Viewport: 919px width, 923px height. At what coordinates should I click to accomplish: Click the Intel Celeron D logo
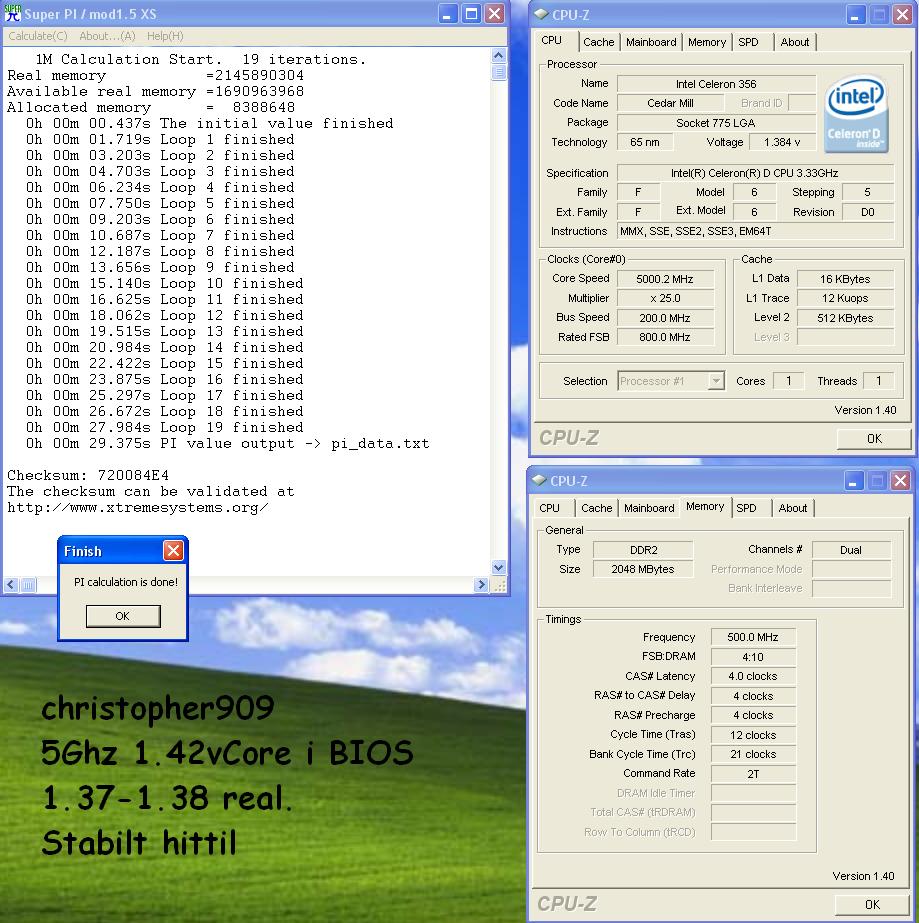[857, 114]
